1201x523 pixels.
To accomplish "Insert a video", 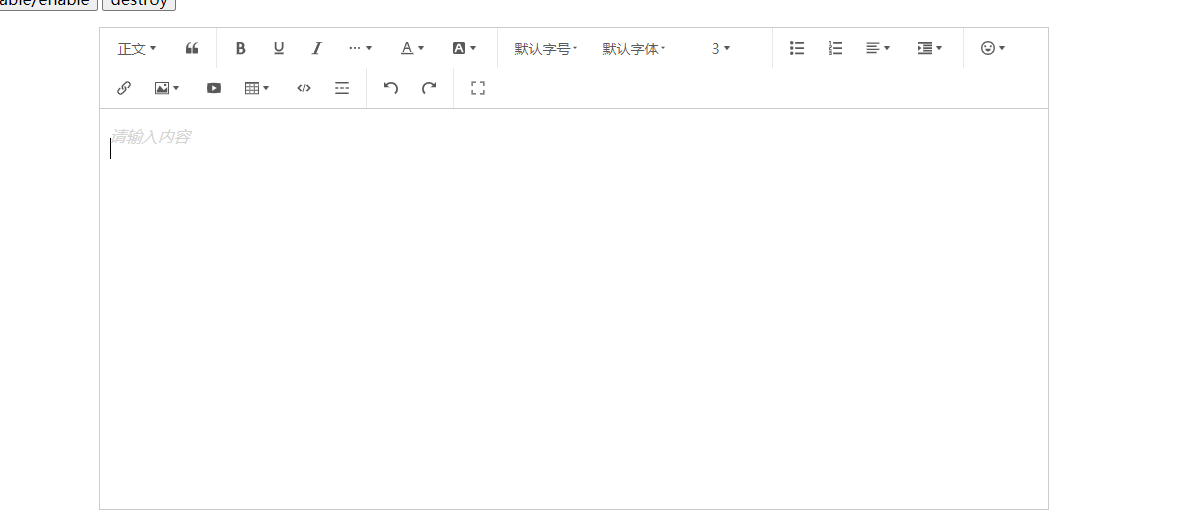I will (x=214, y=88).
